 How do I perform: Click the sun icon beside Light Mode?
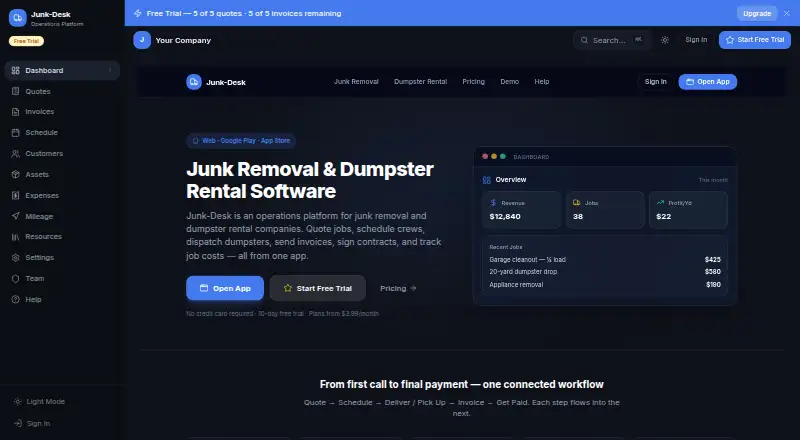pyautogui.click(x=18, y=402)
